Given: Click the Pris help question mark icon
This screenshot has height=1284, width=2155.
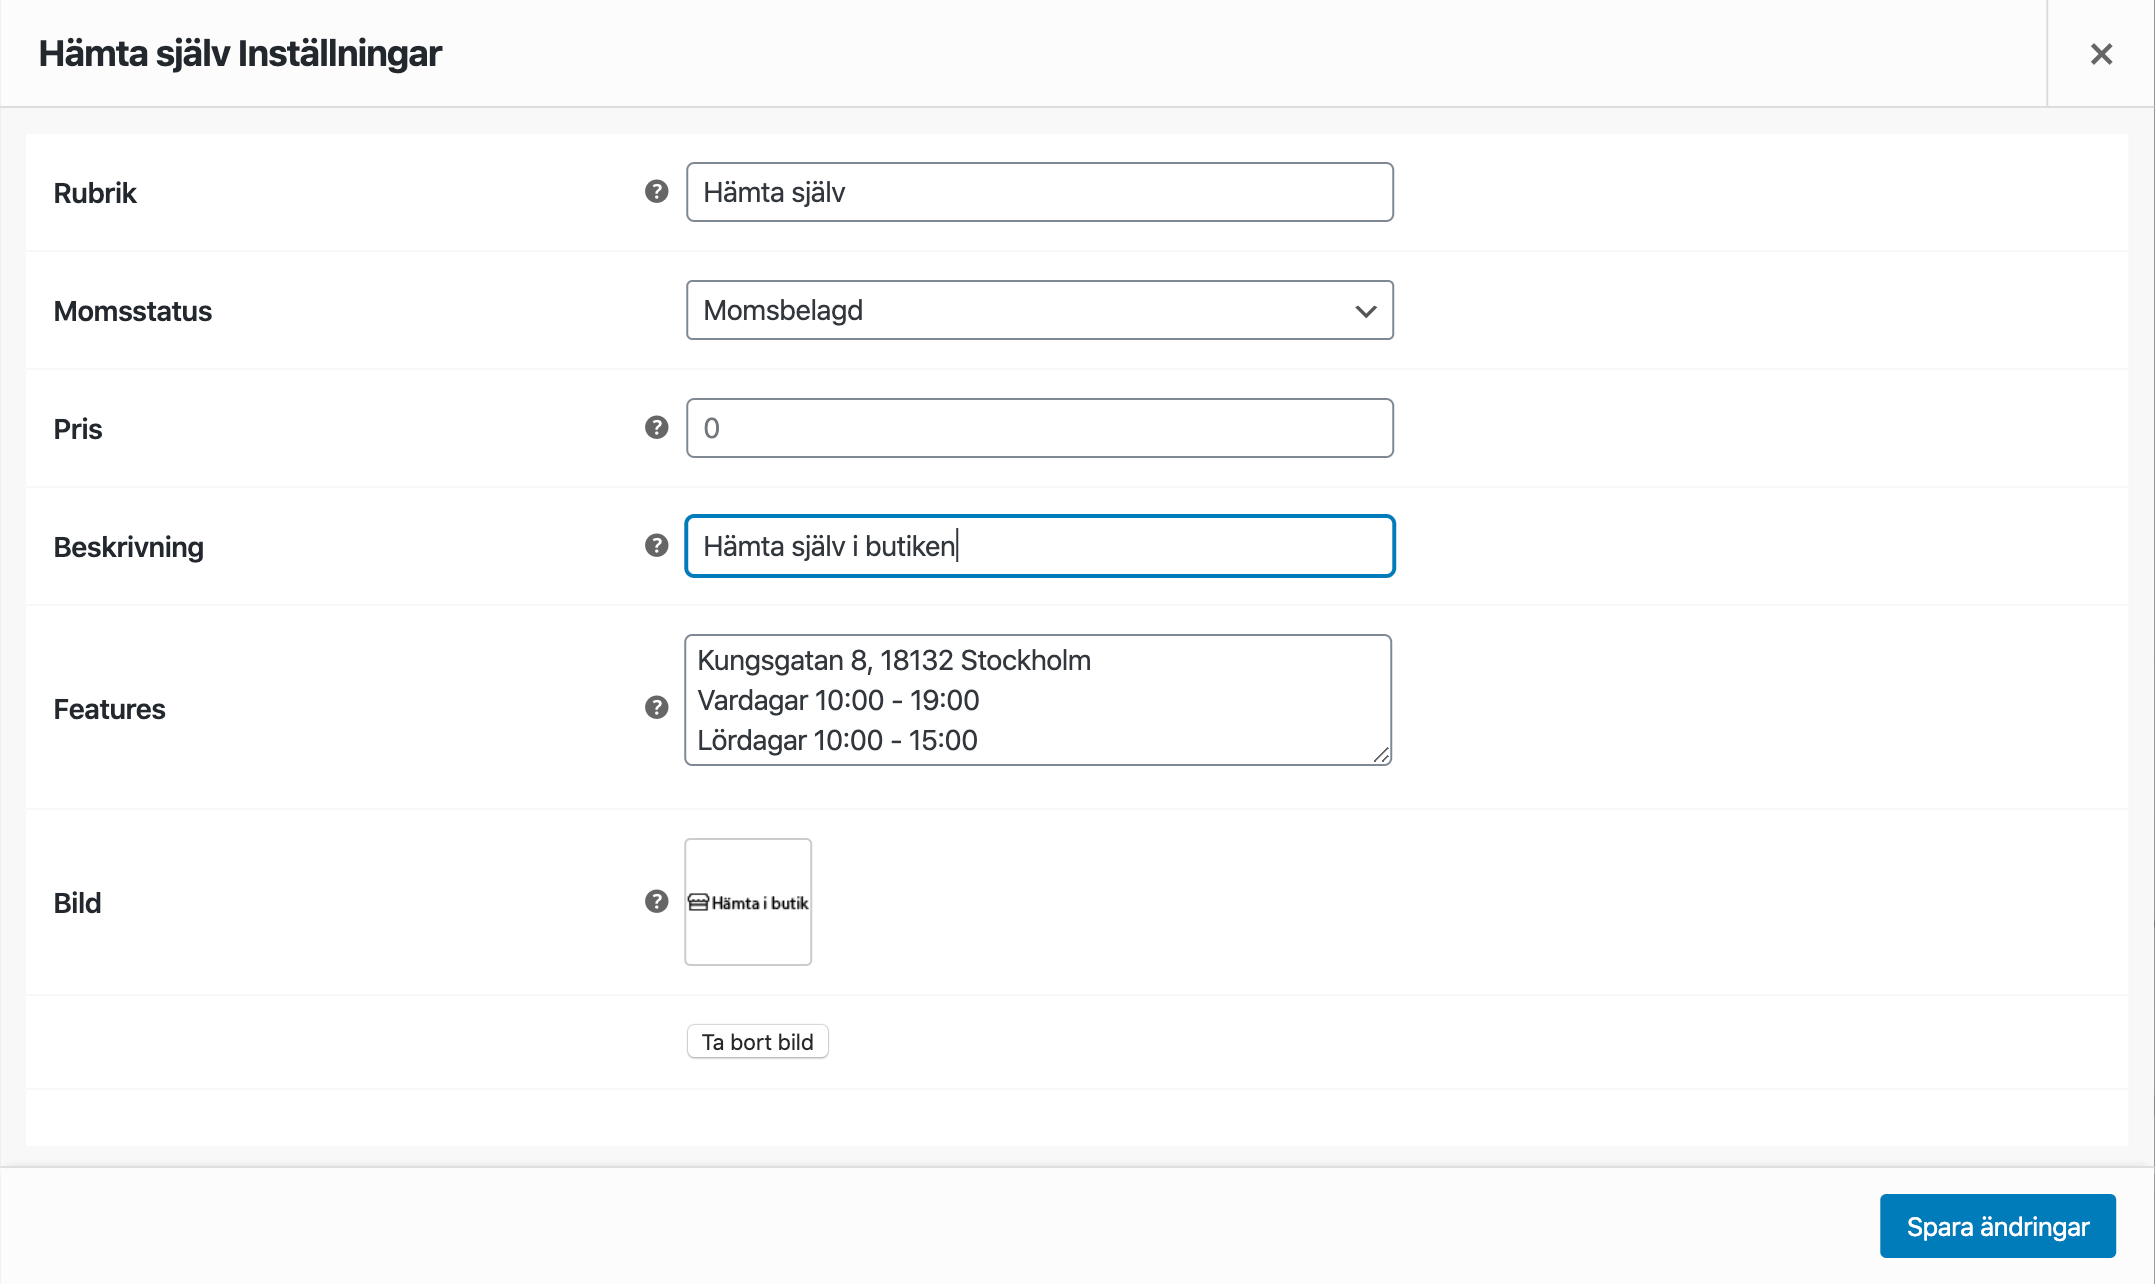Looking at the screenshot, I should pyautogui.click(x=656, y=427).
